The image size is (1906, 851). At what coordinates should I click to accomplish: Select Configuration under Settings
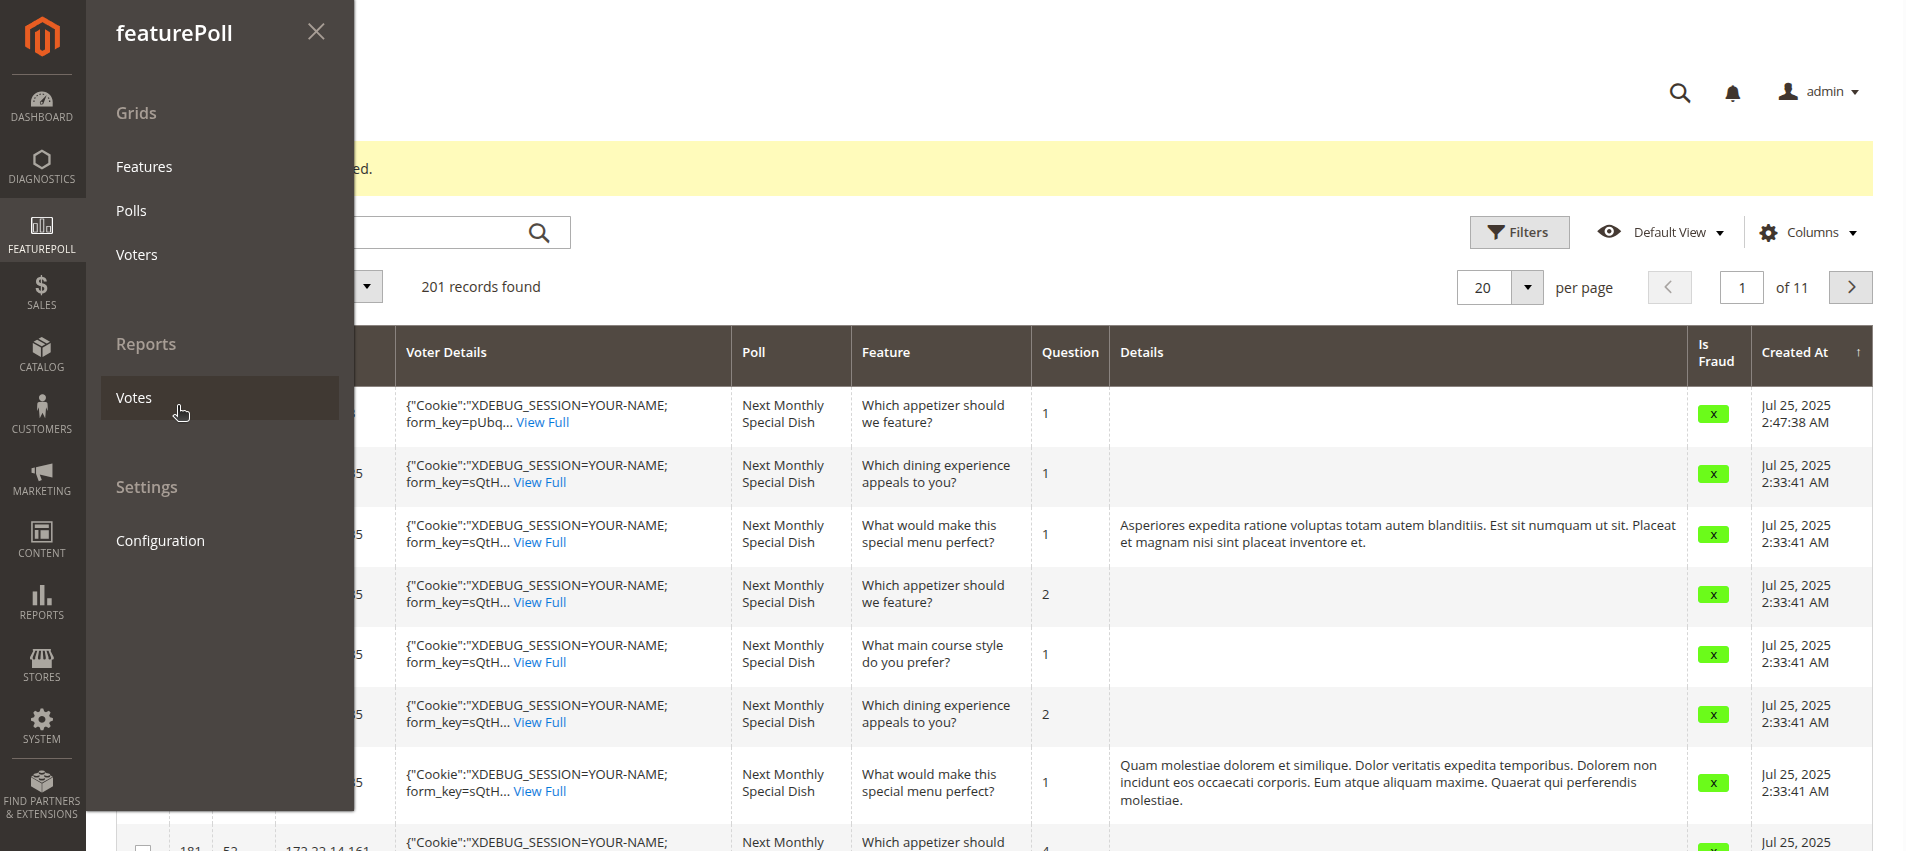click(x=160, y=541)
